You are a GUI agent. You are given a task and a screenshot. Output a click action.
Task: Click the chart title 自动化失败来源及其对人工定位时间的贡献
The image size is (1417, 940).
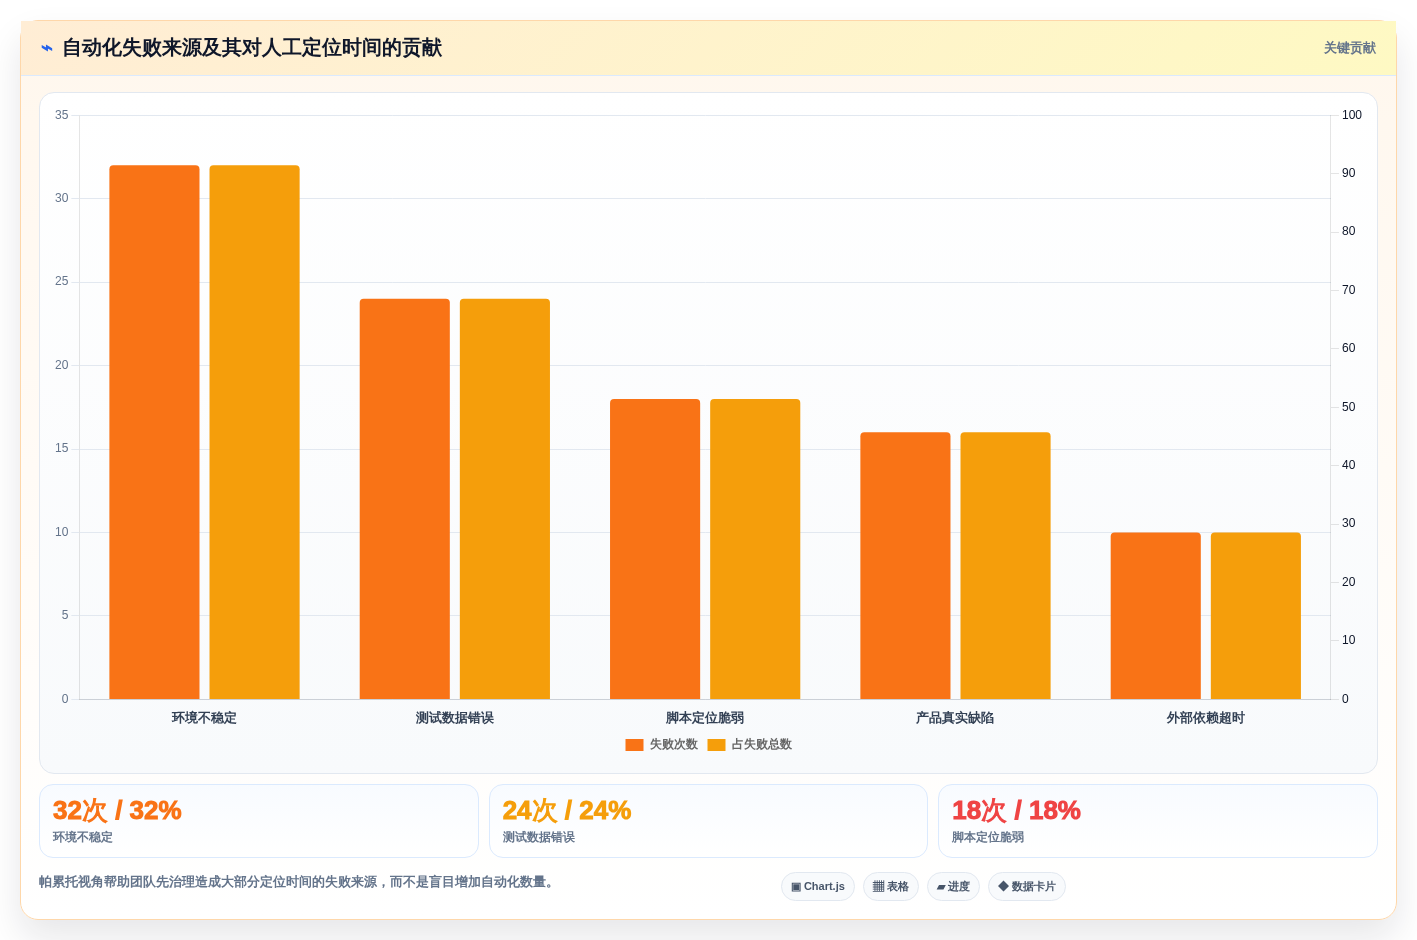[x=252, y=48]
